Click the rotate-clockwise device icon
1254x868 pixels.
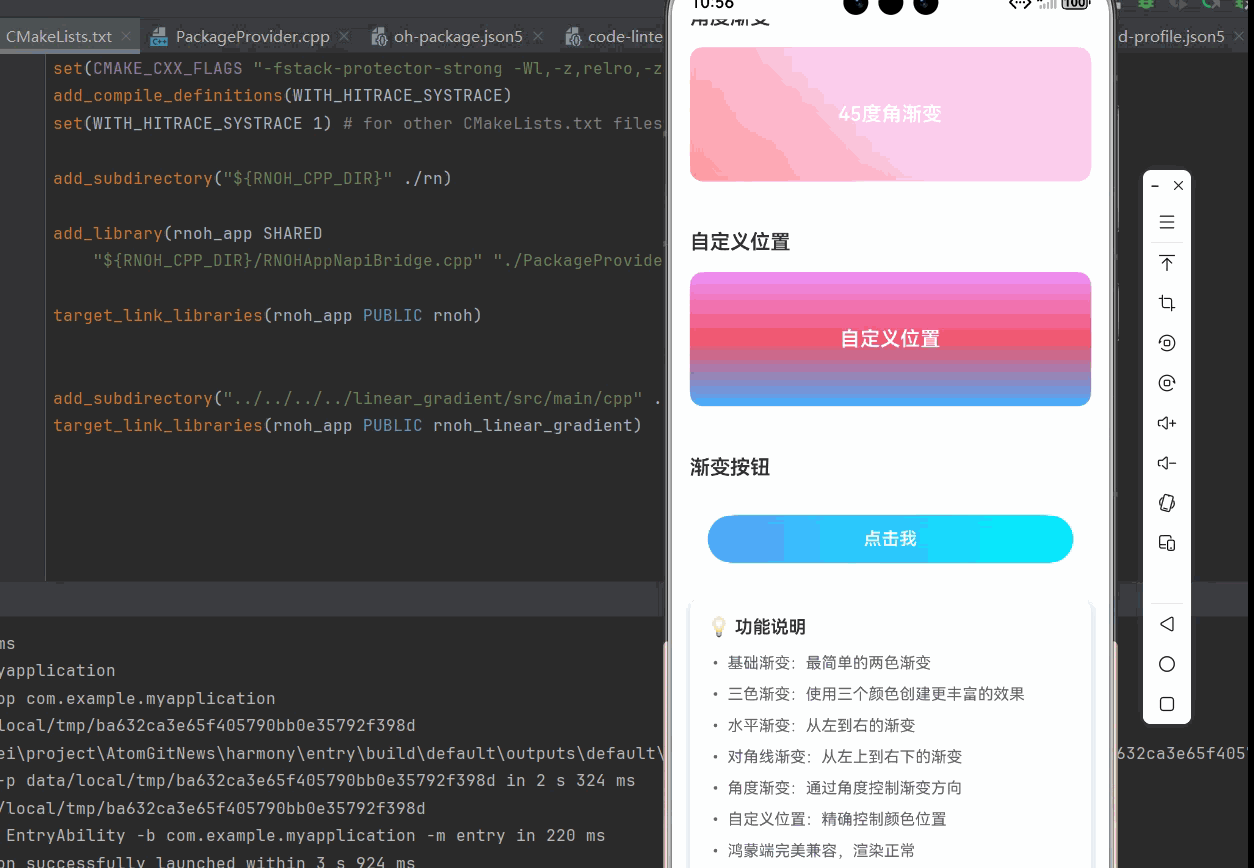click(1167, 383)
